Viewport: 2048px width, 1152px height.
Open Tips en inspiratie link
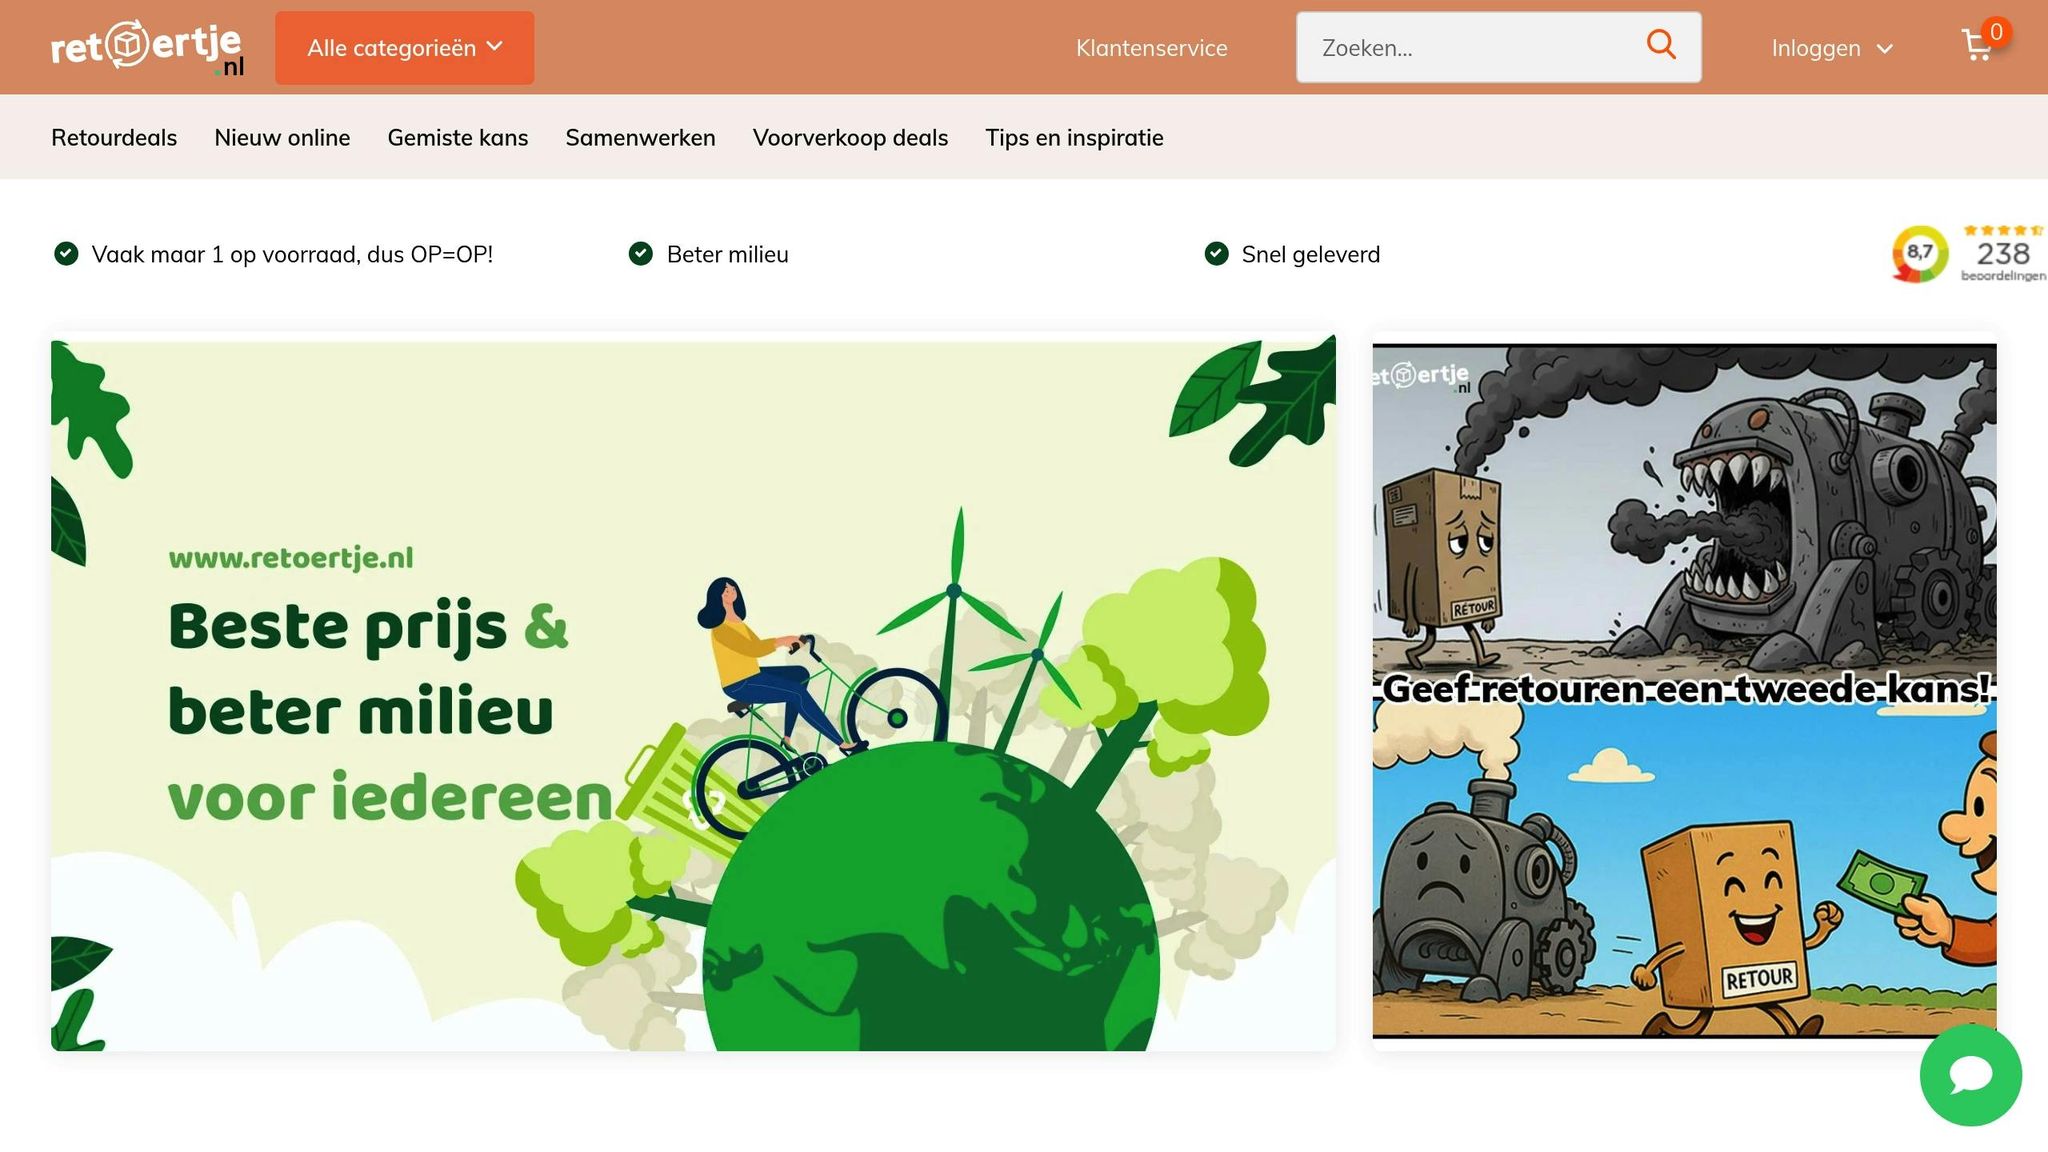pos(1074,138)
